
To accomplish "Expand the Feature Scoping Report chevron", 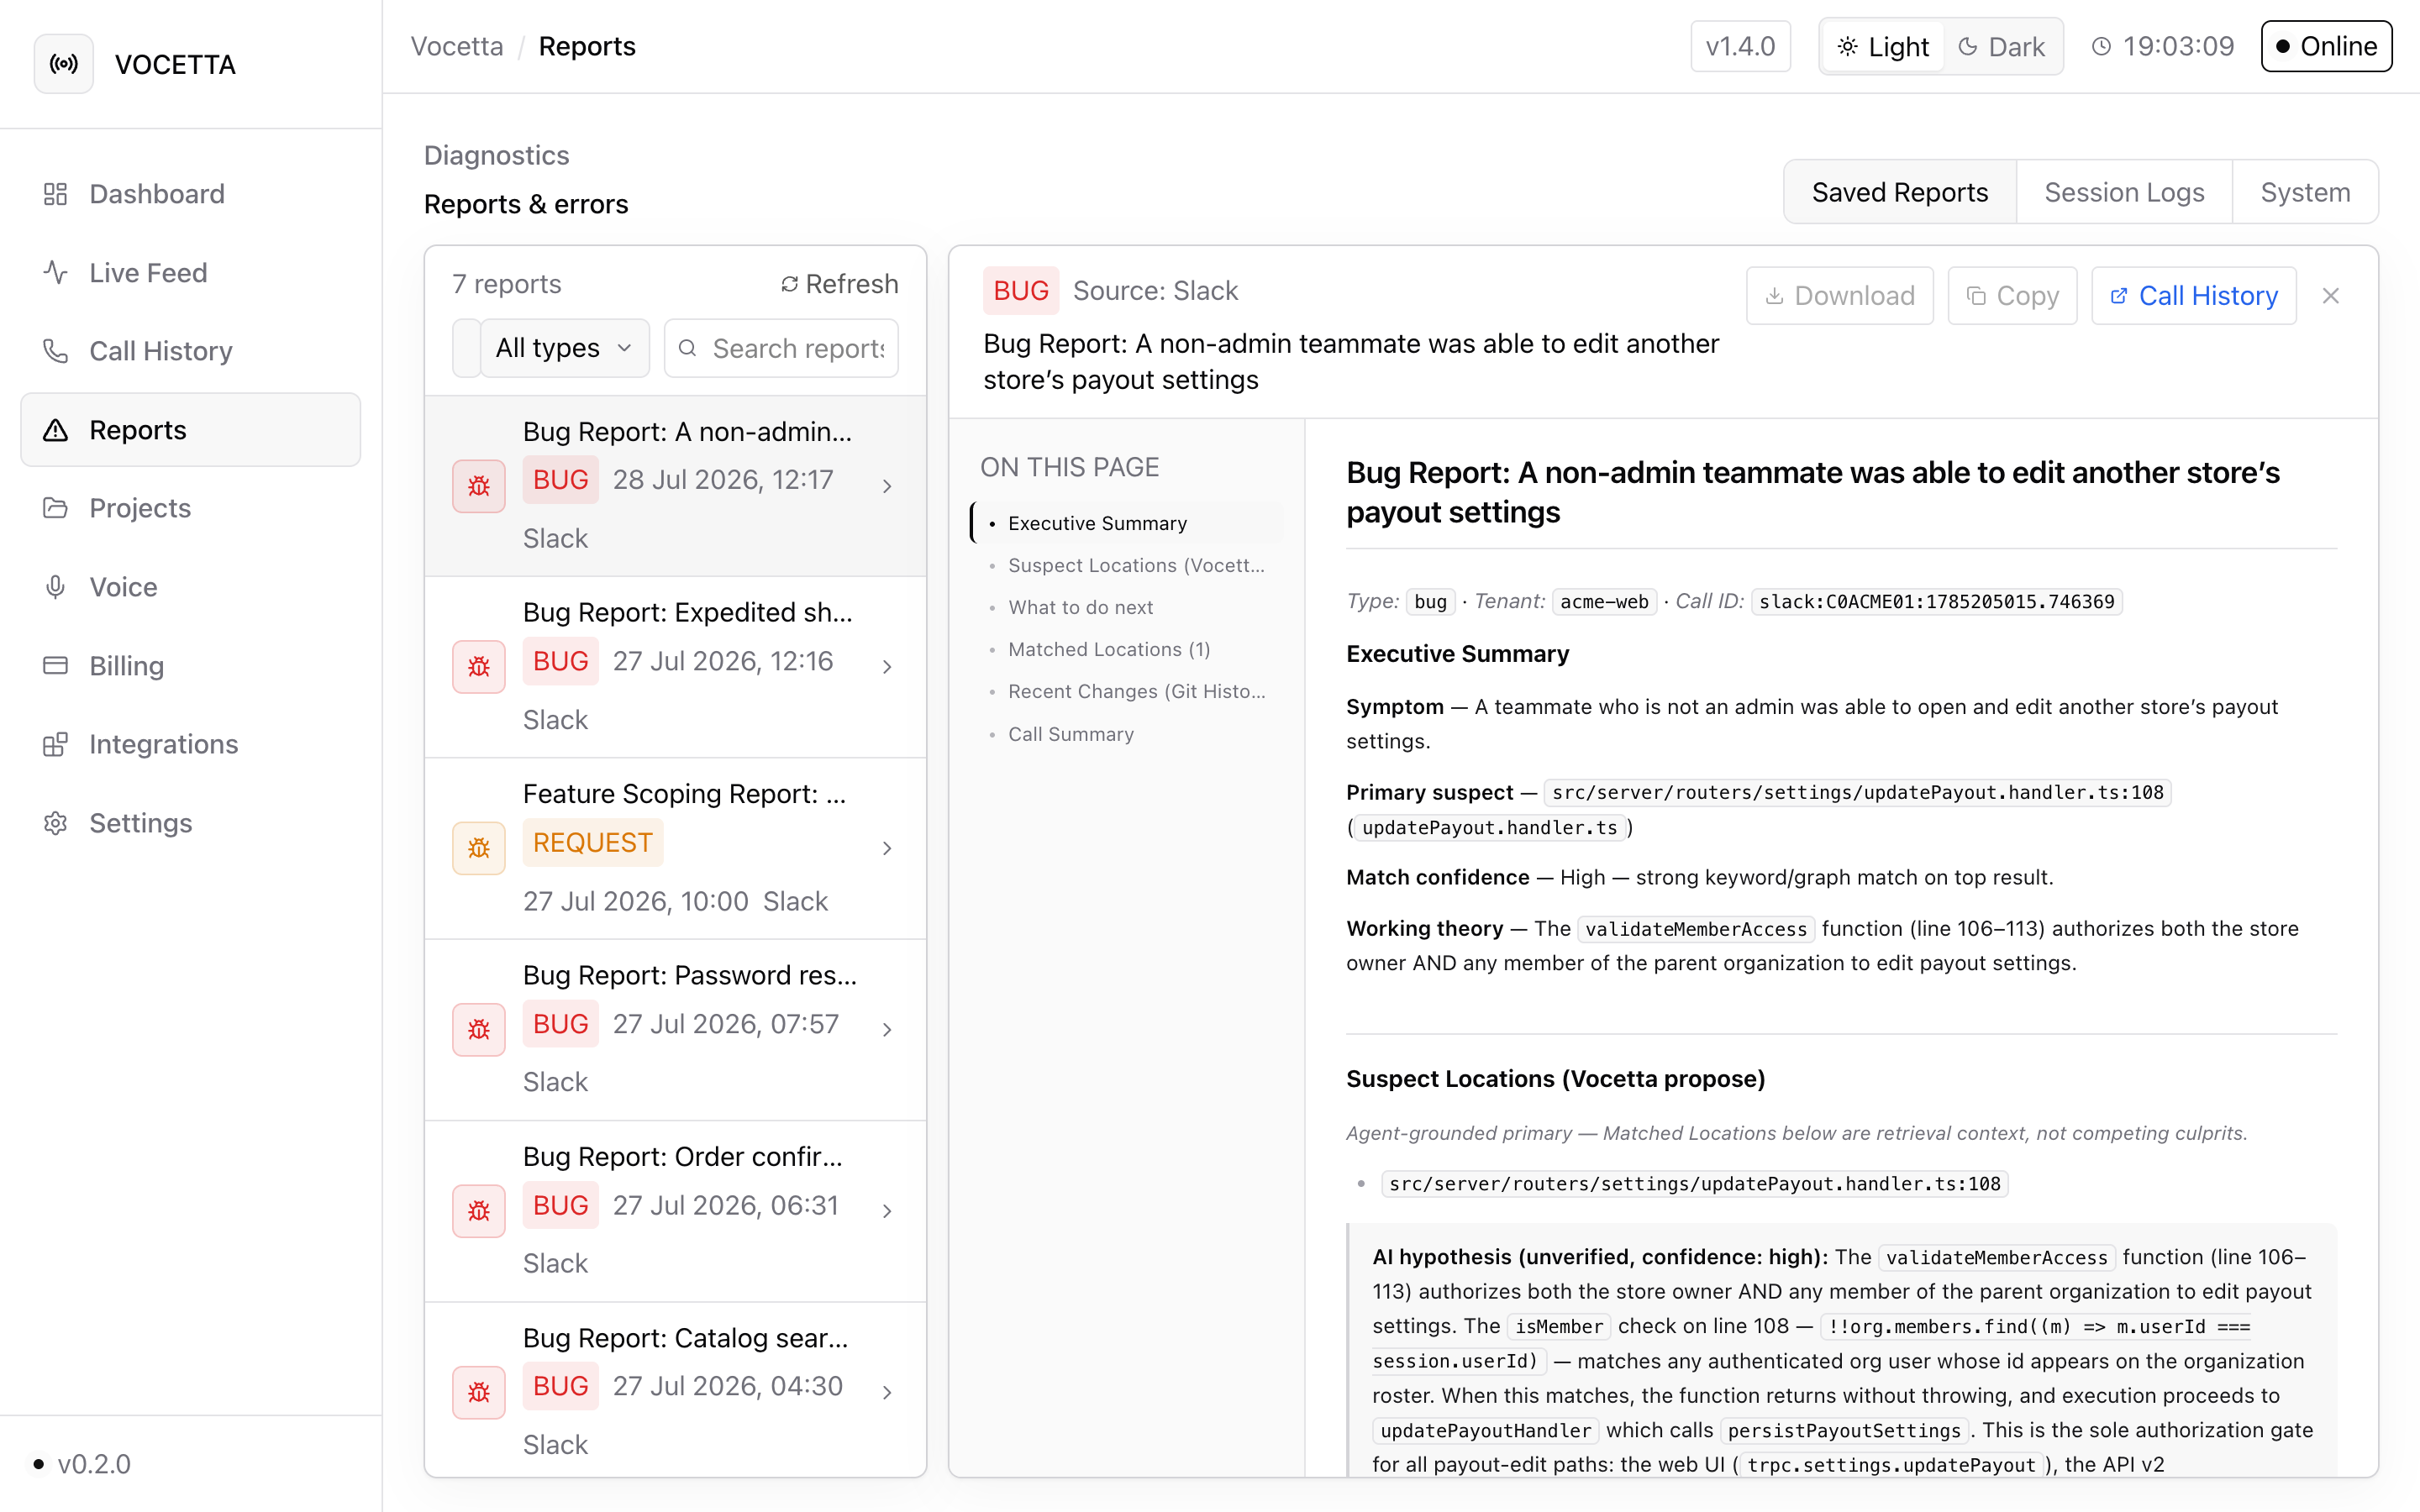I will (x=887, y=848).
